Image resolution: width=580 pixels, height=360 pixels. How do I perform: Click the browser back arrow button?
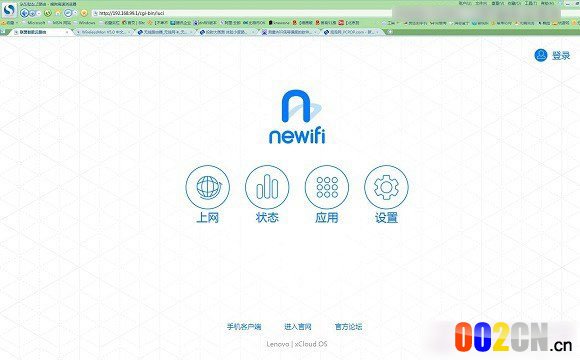[24, 13]
